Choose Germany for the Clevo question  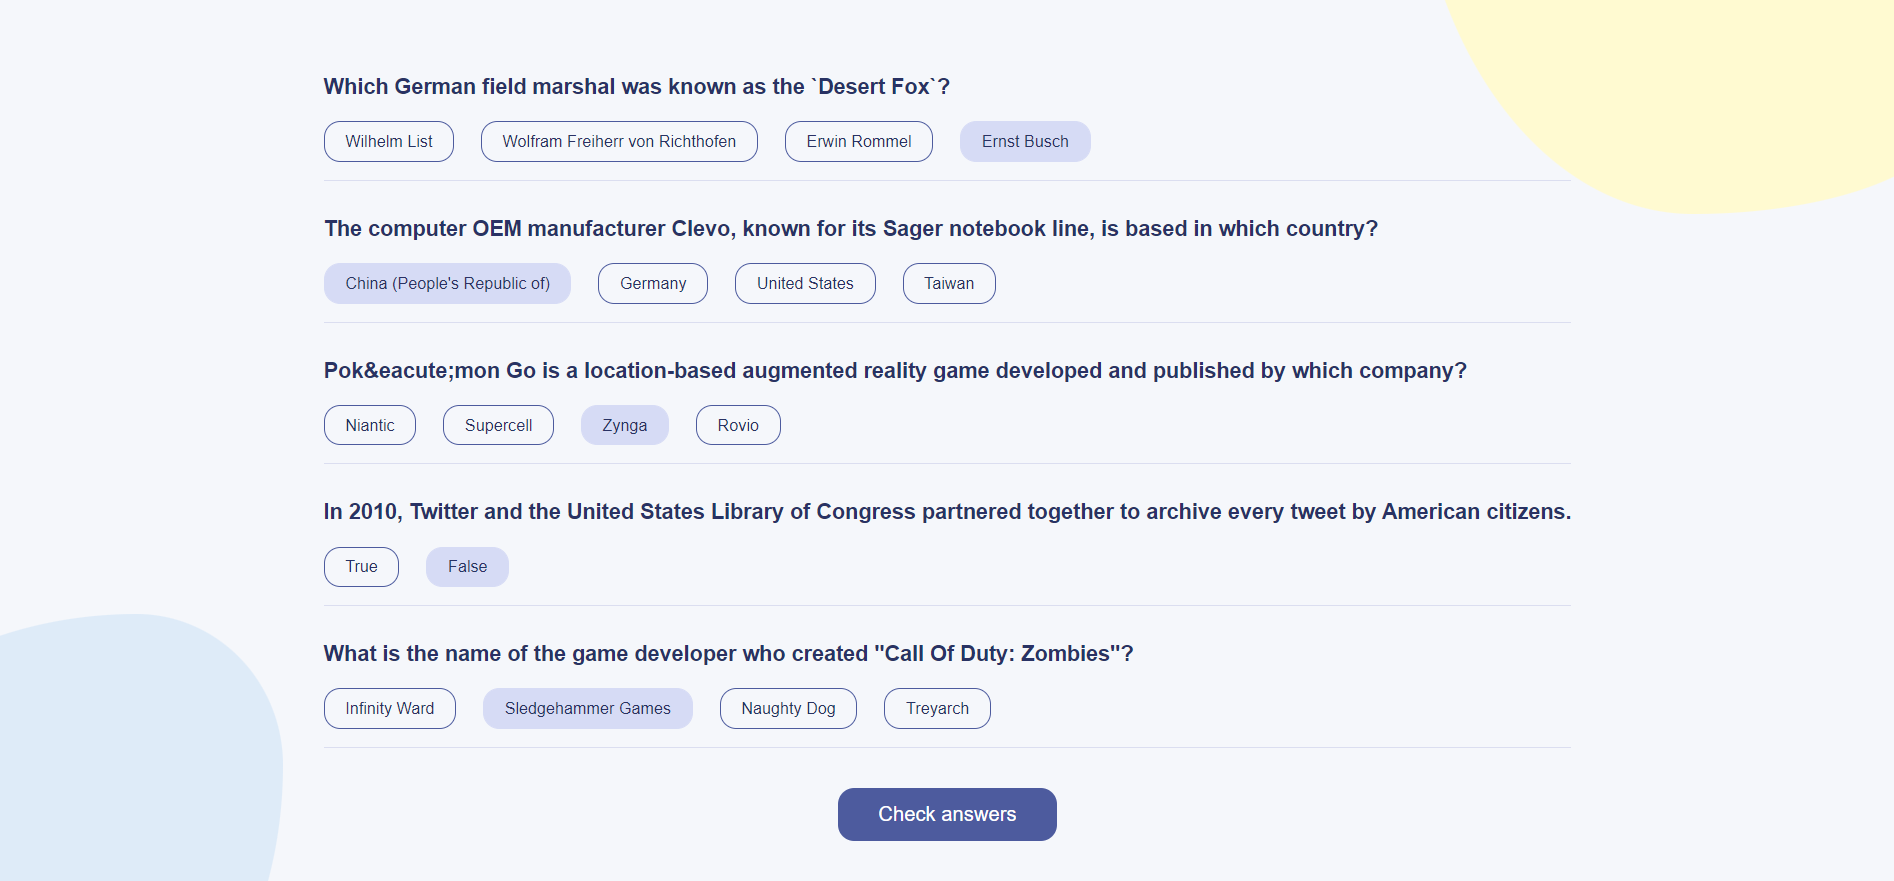[653, 284]
